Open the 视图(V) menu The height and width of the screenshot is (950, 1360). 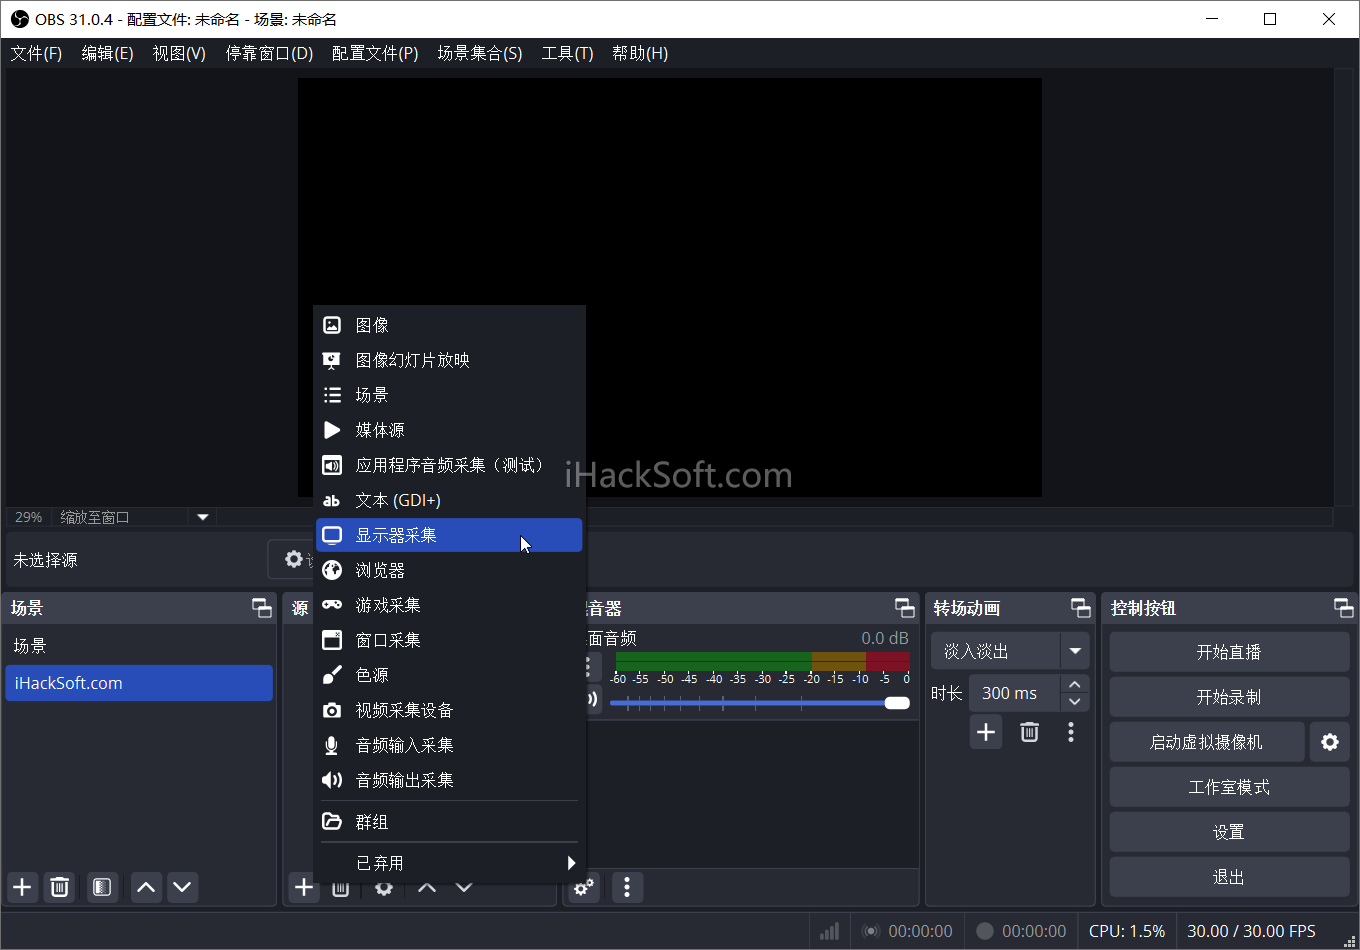pyautogui.click(x=179, y=53)
